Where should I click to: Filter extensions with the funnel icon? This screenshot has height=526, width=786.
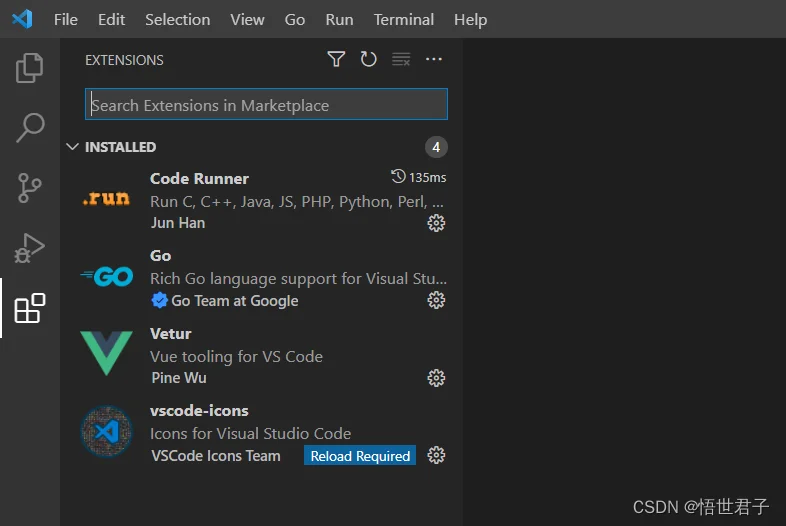coord(336,59)
